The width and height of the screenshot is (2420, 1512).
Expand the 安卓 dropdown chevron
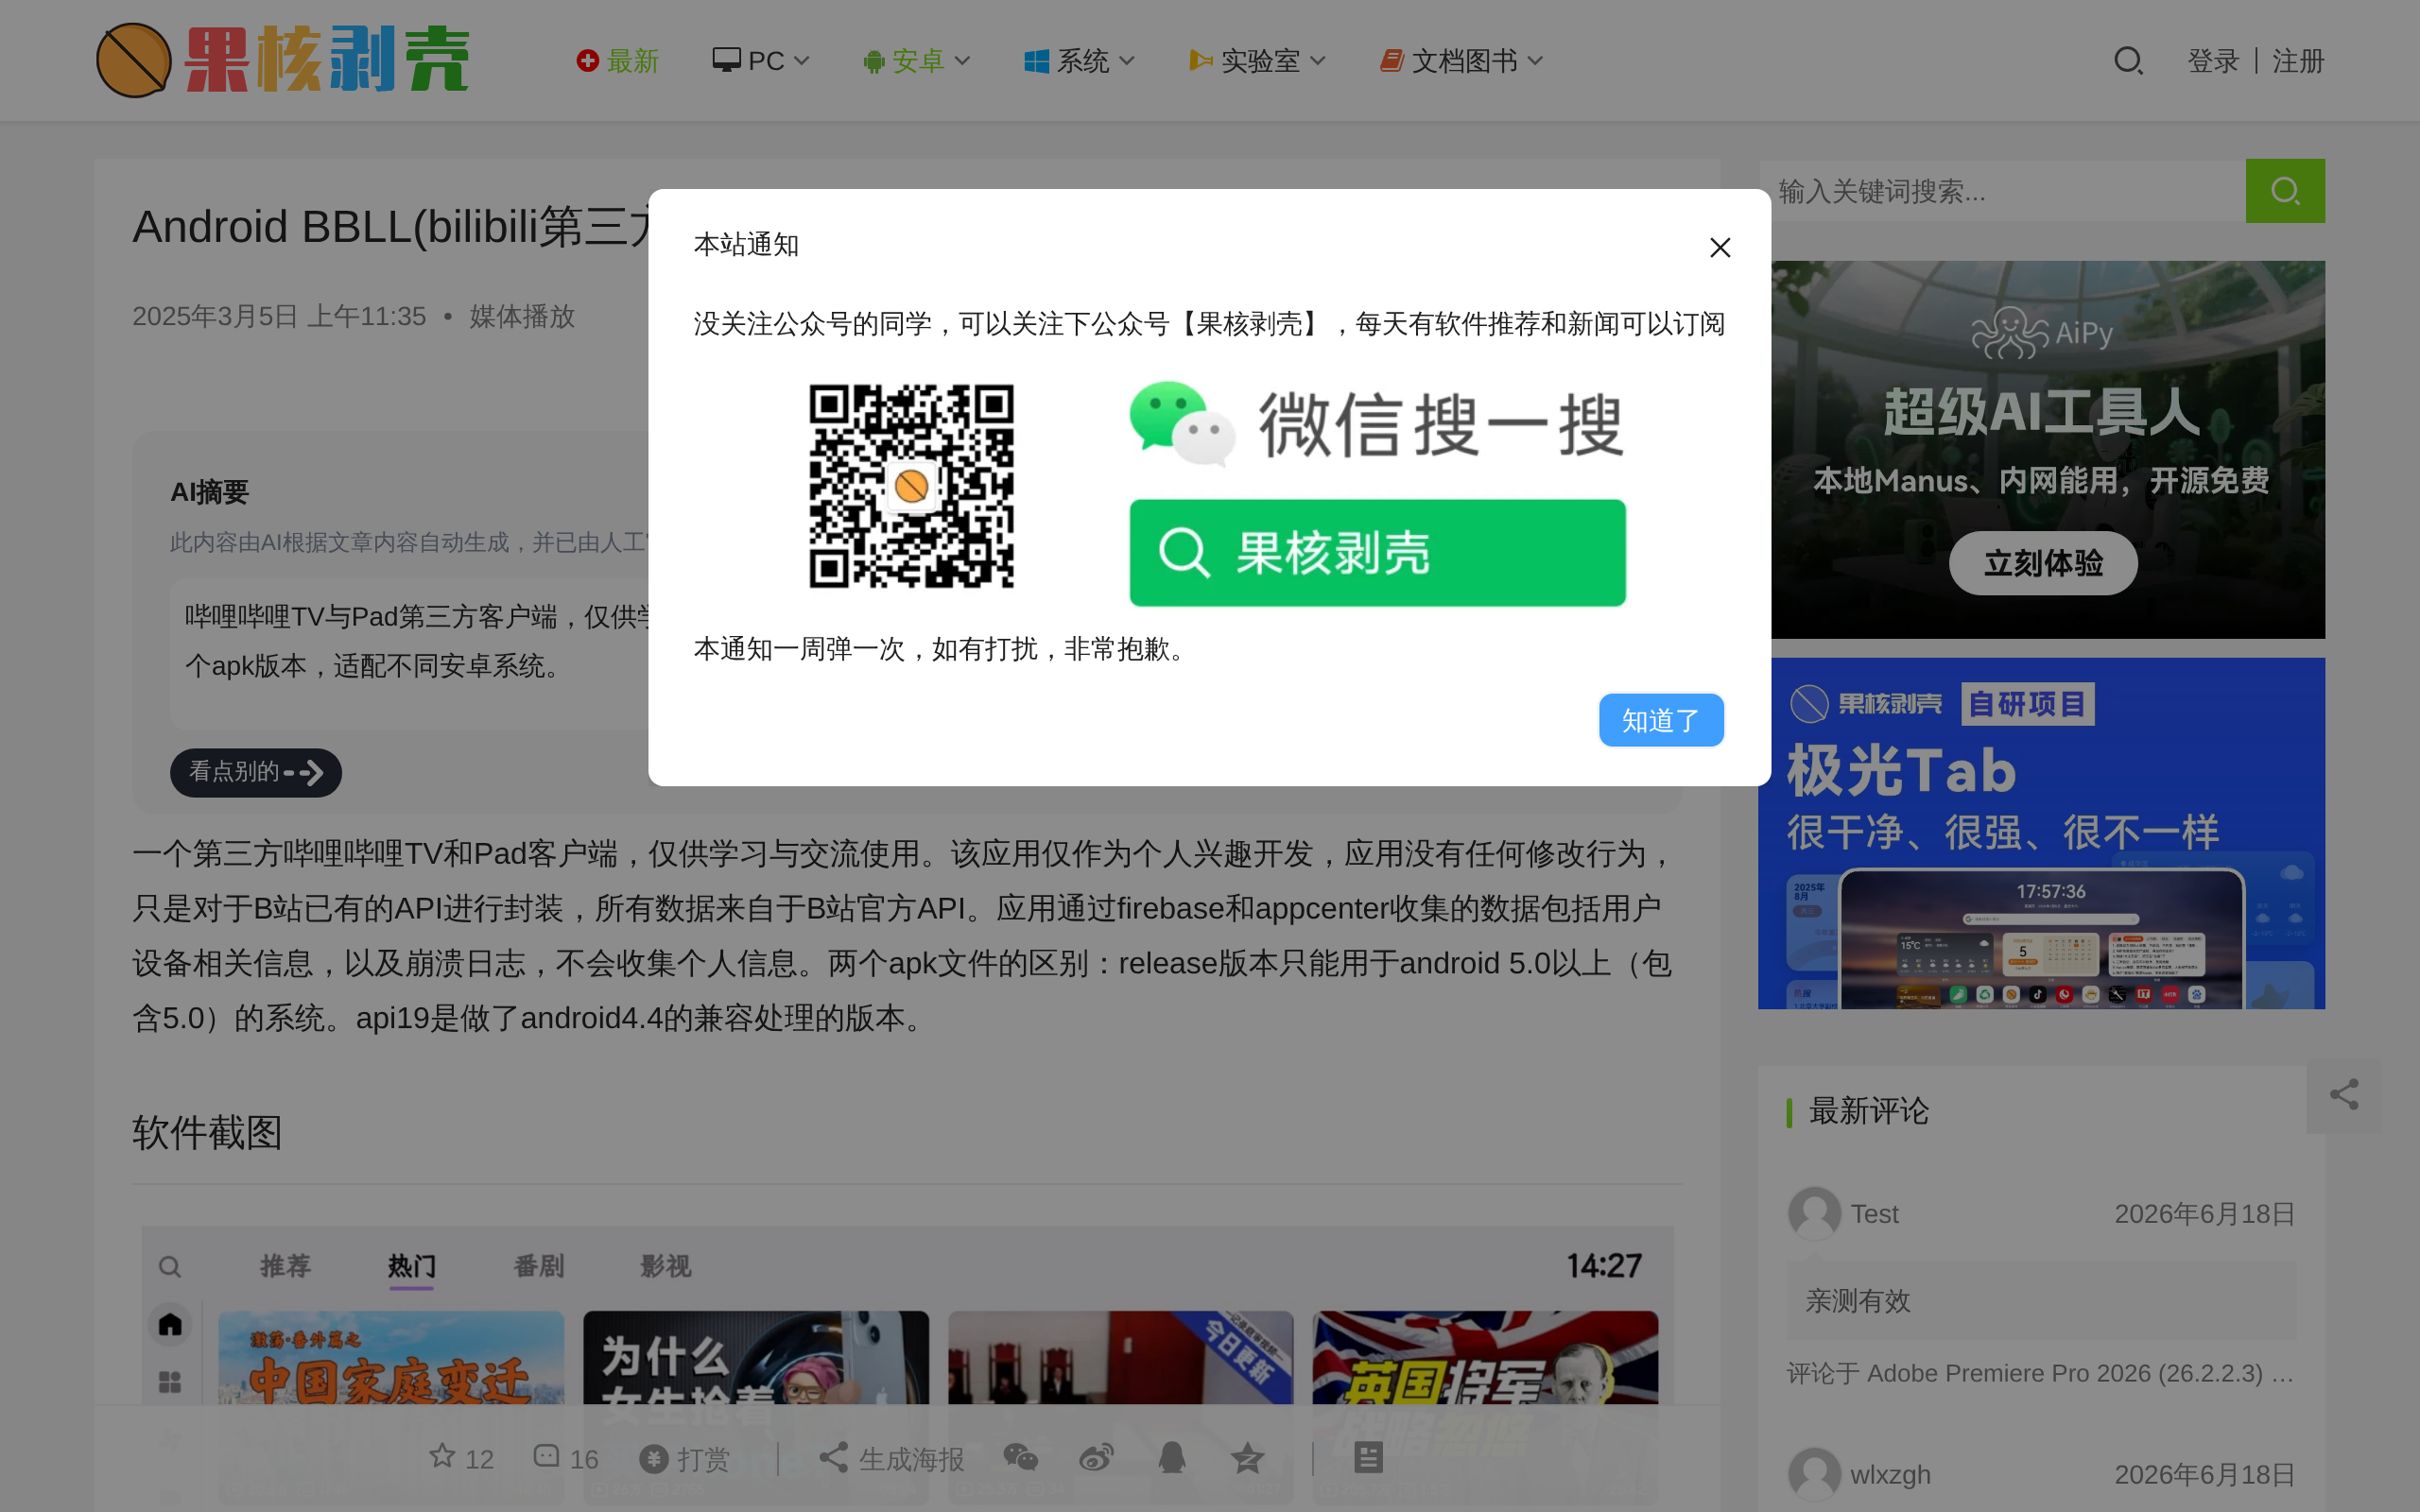pyautogui.click(x=962, y=61)
